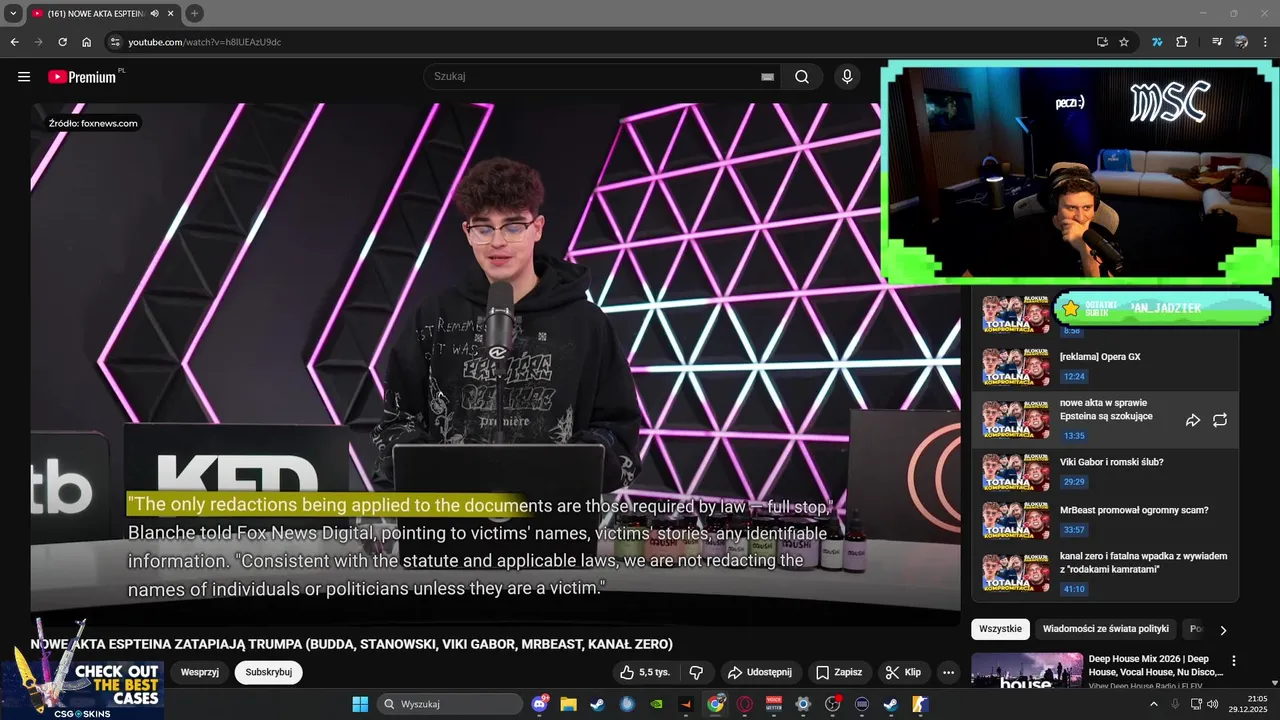
Task: Click the 29:29 chapter timestamp
Action: click(x=1074, y=482)
